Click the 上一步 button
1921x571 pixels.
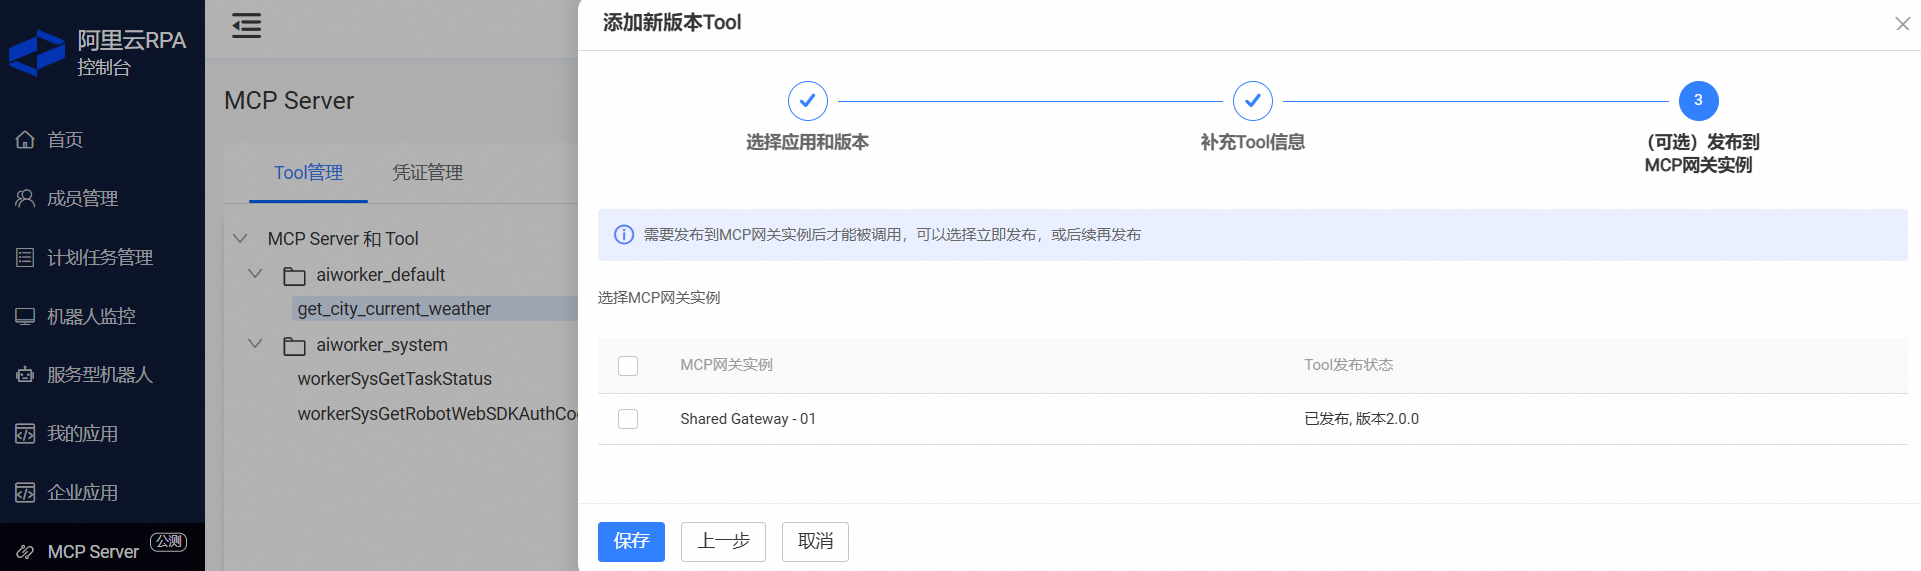723,542
